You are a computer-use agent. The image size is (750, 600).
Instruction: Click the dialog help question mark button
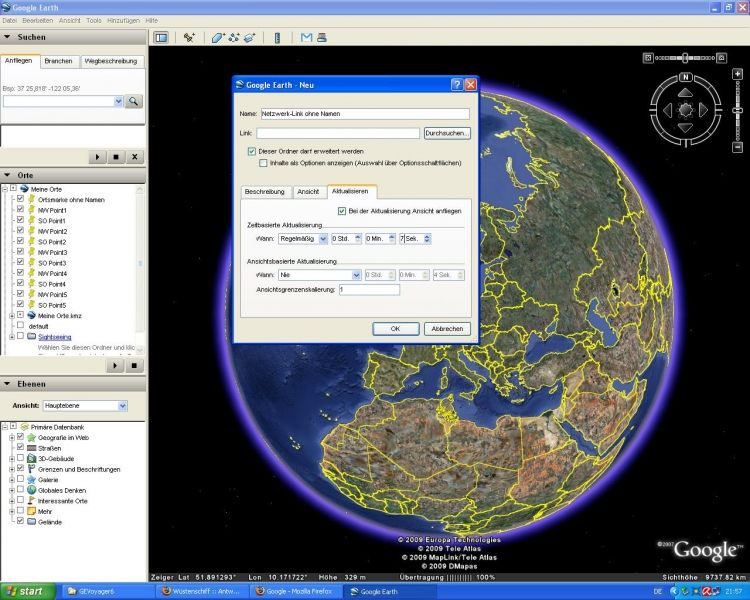pyautogui.click(x=457, y=85)
